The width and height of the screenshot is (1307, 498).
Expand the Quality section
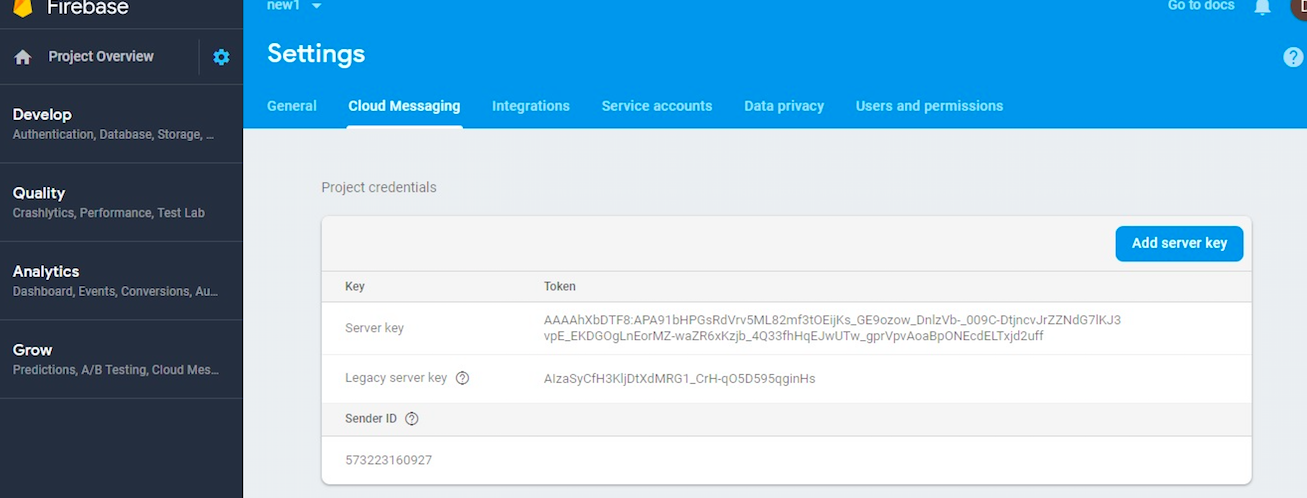point(121,203)
